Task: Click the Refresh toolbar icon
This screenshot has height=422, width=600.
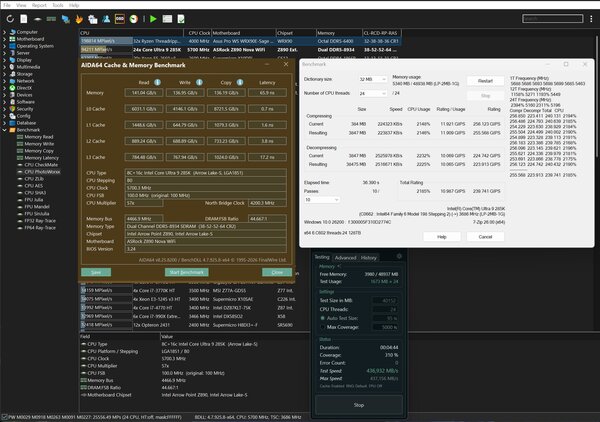Action: pyautogui.click(x=10, y=19)
